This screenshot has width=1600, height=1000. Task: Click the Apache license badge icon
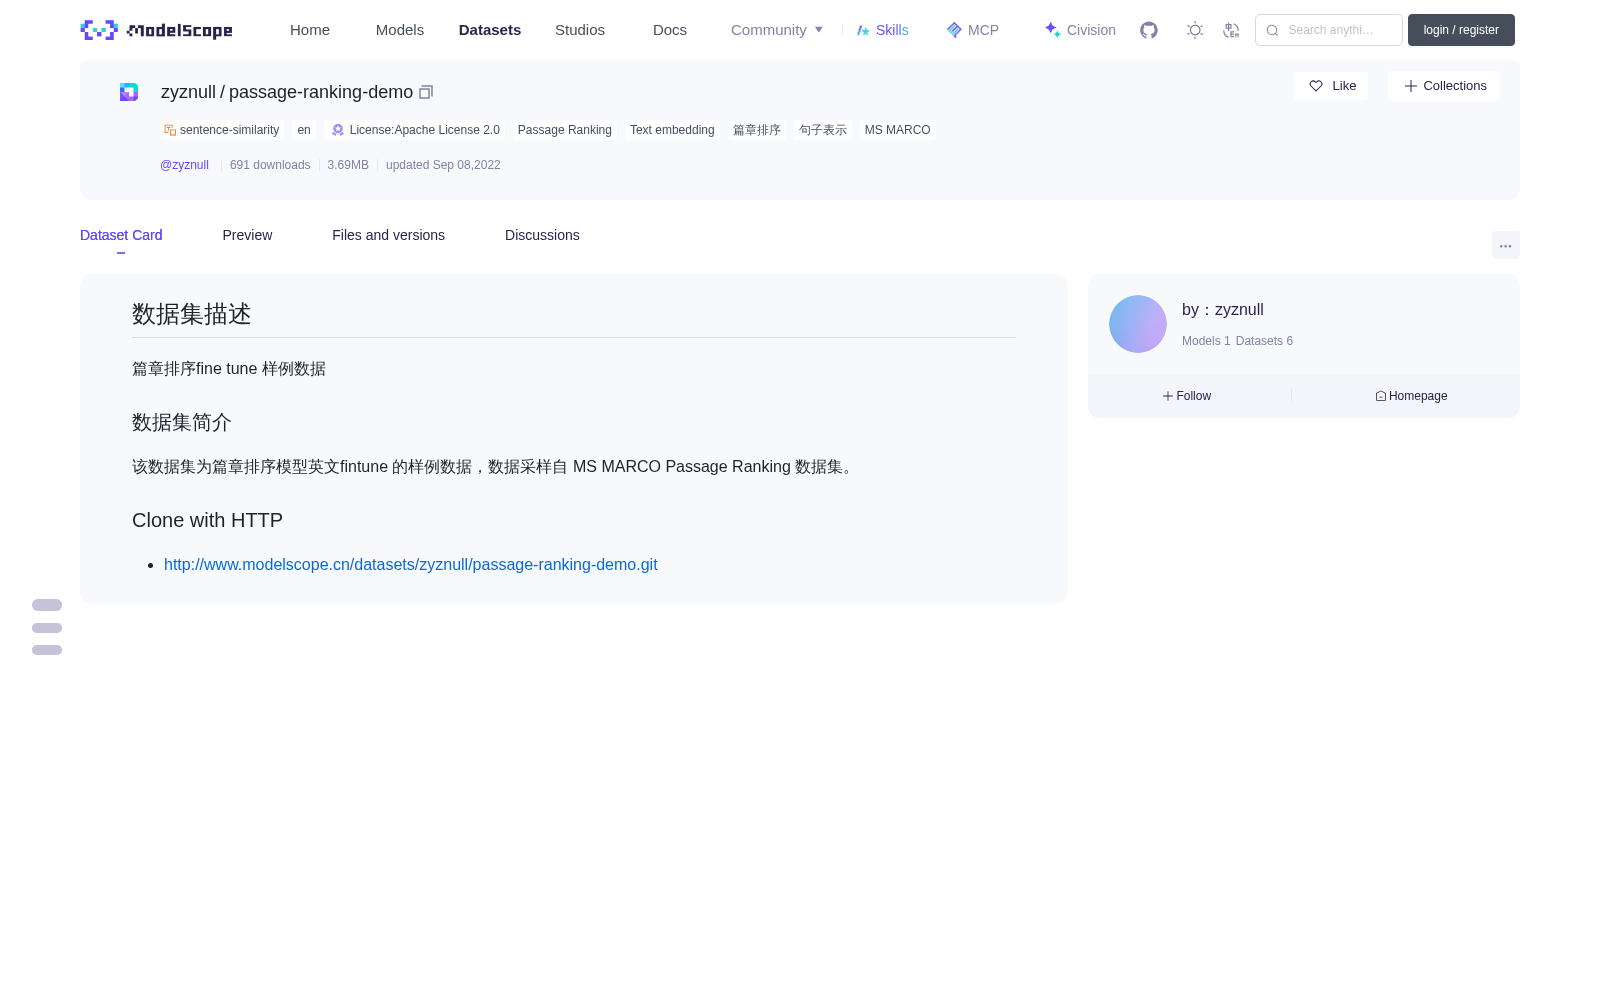point(338,130)
